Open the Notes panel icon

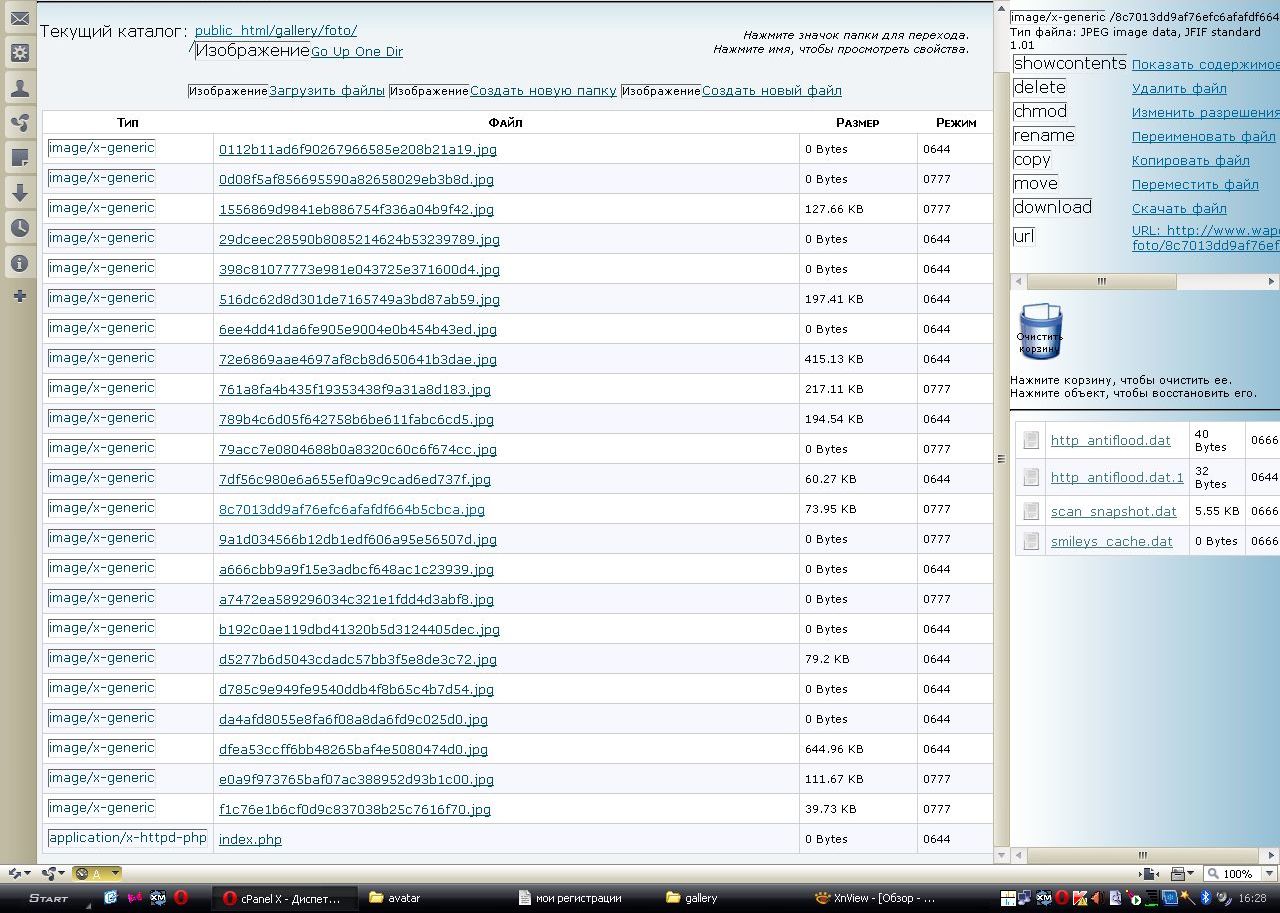19,158
